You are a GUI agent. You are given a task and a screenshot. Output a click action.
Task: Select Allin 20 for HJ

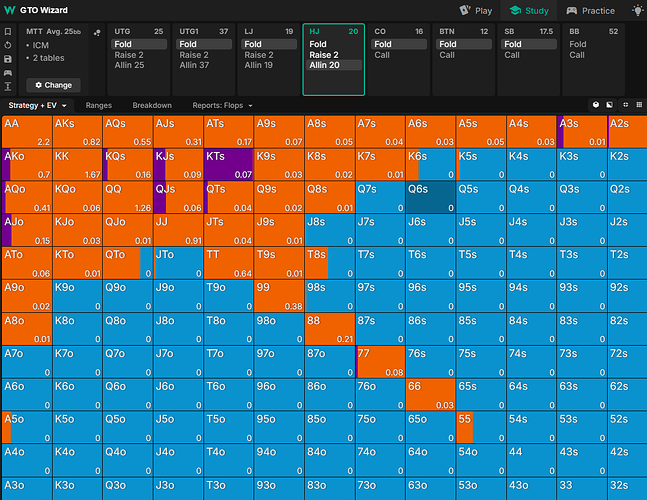tap(334, 65)
